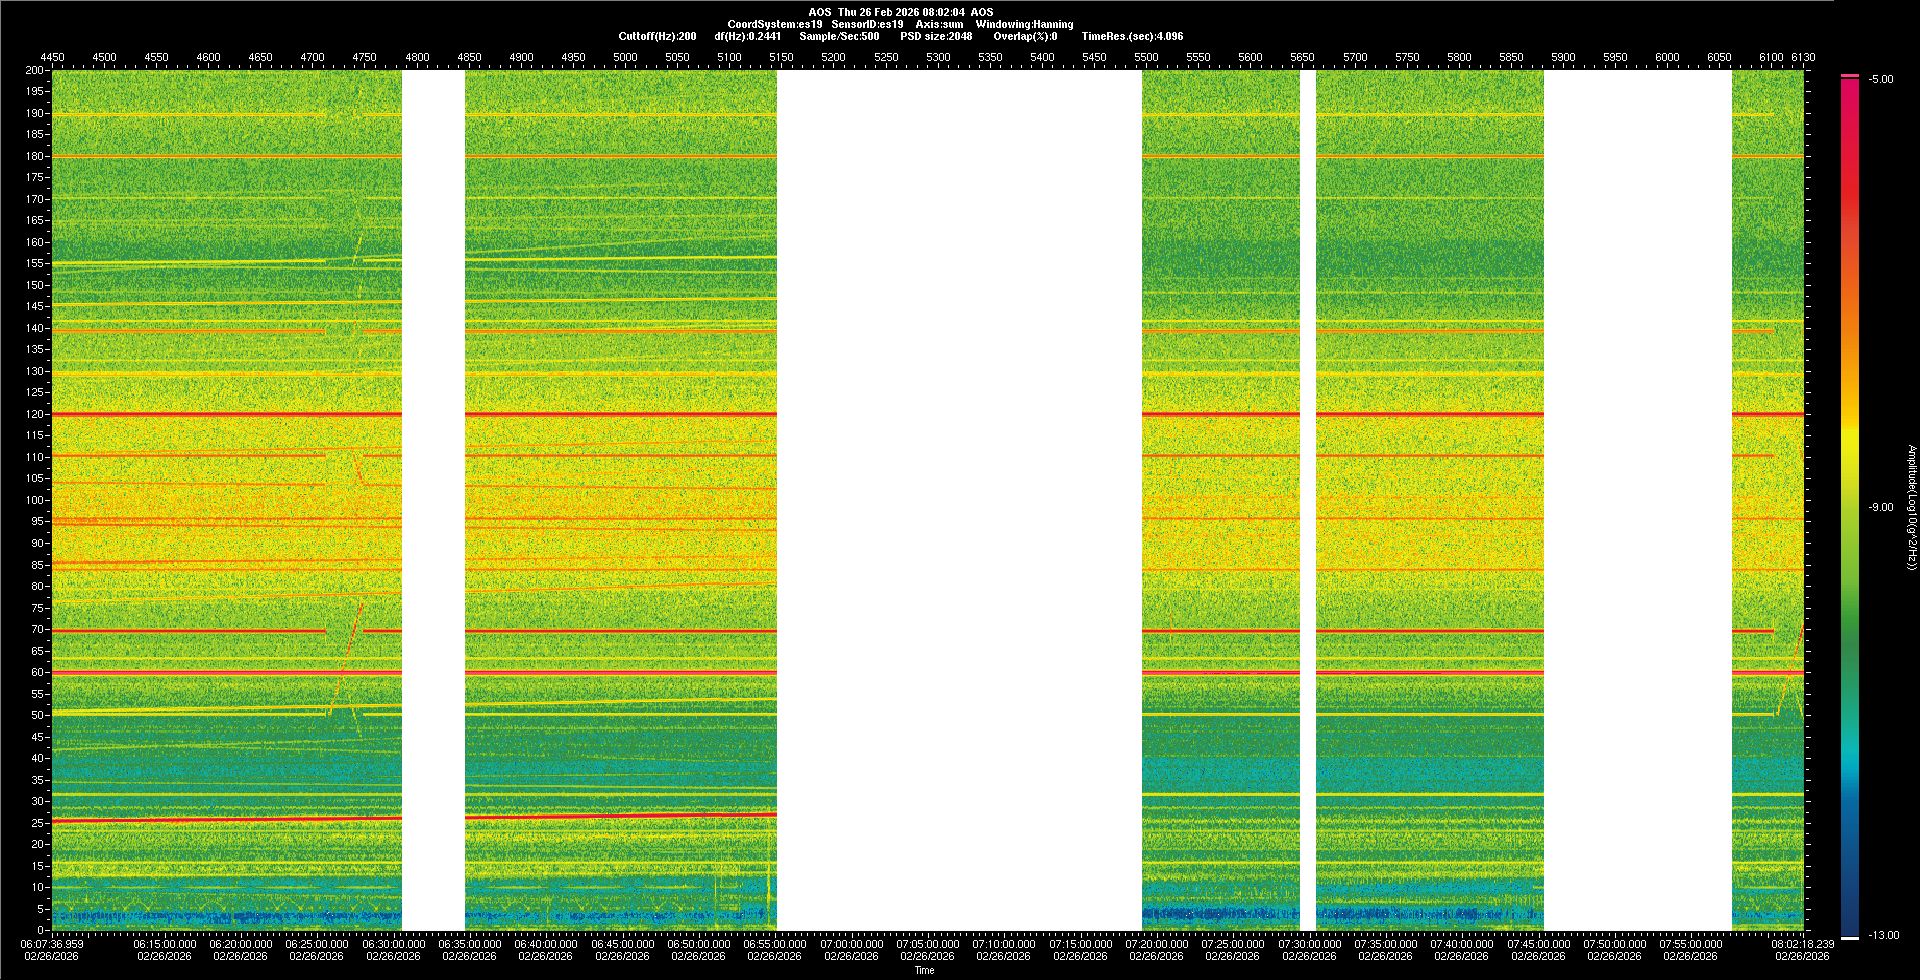The image size is (1920, 980).
Task: Click the 5000 tick on the top axis
Action: click(625, 57)
